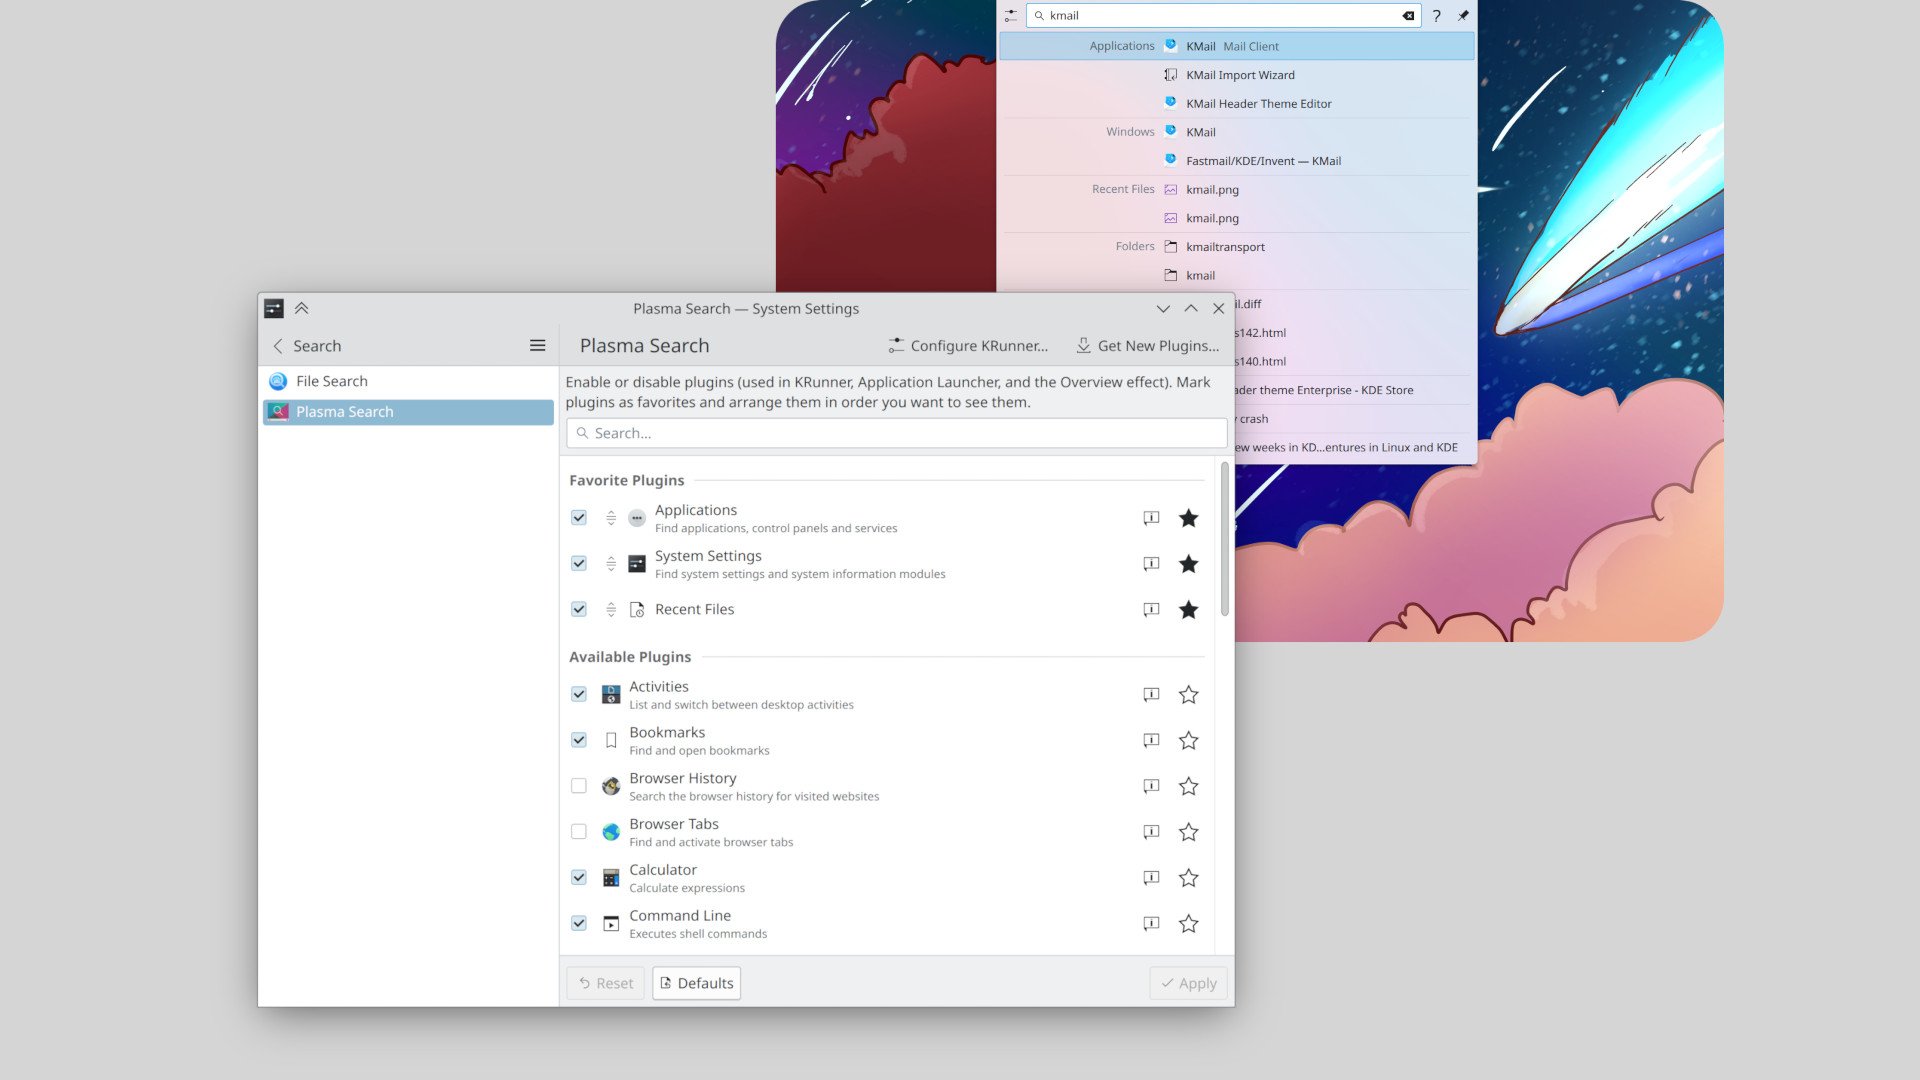Unfavorite the System Settings plugin star
The height and width of the screenshot is (1080, 1920).
tap(1188, 564)
